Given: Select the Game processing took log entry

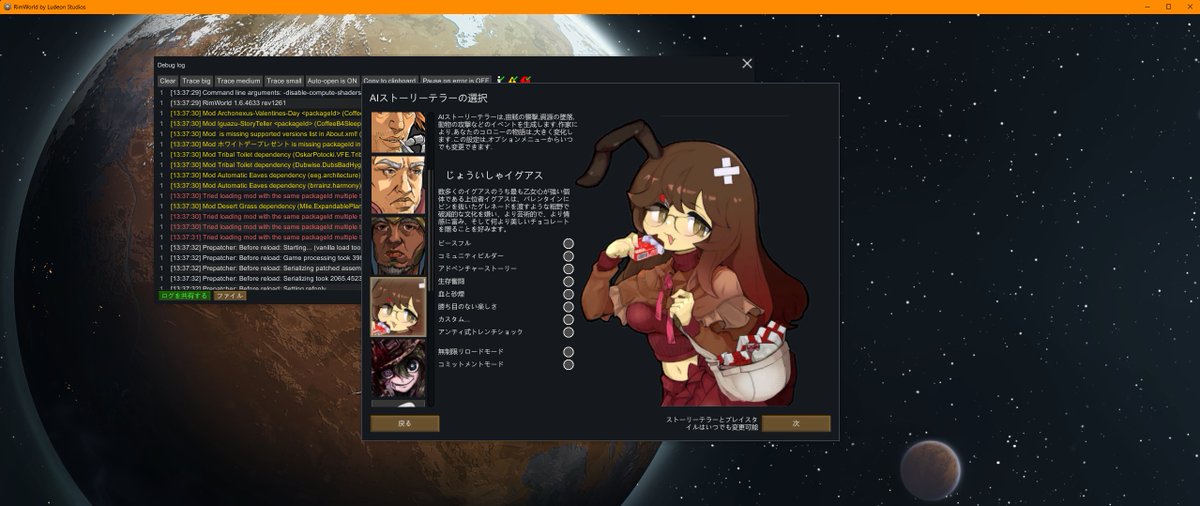Looking at the screenshot, I should [260, 257].
